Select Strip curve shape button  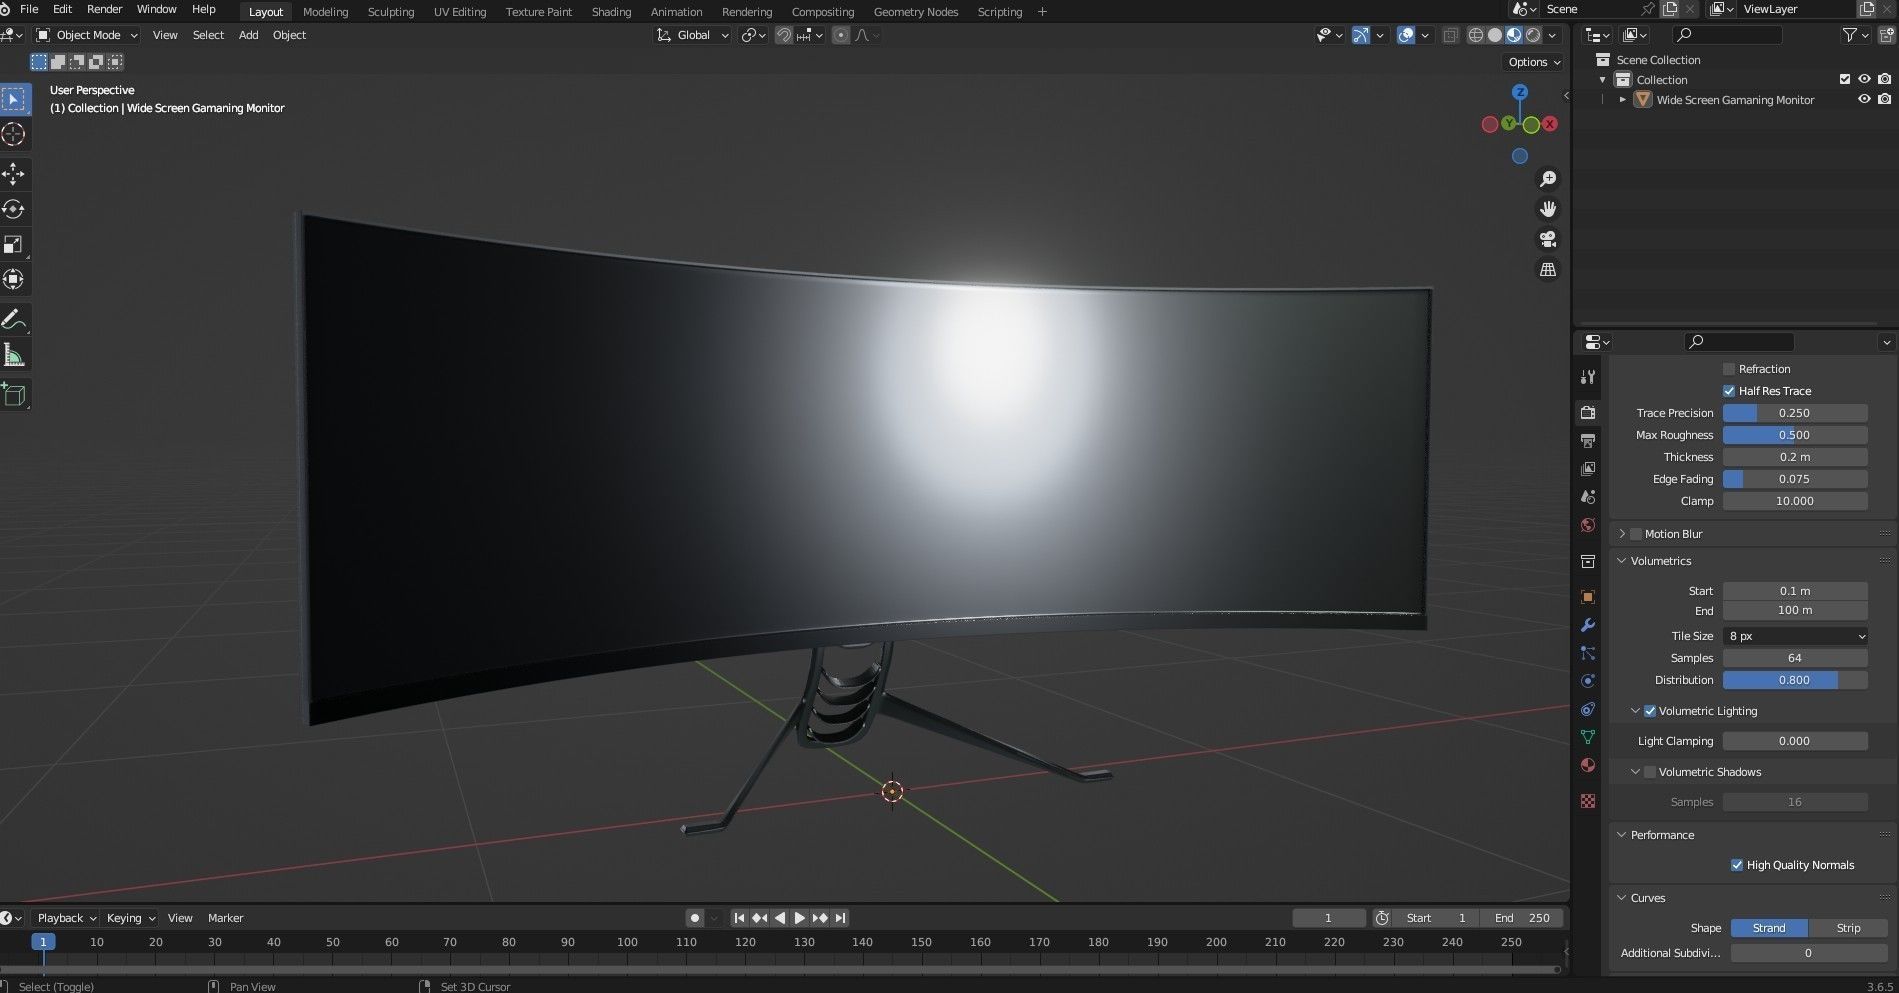(1848, 928)
